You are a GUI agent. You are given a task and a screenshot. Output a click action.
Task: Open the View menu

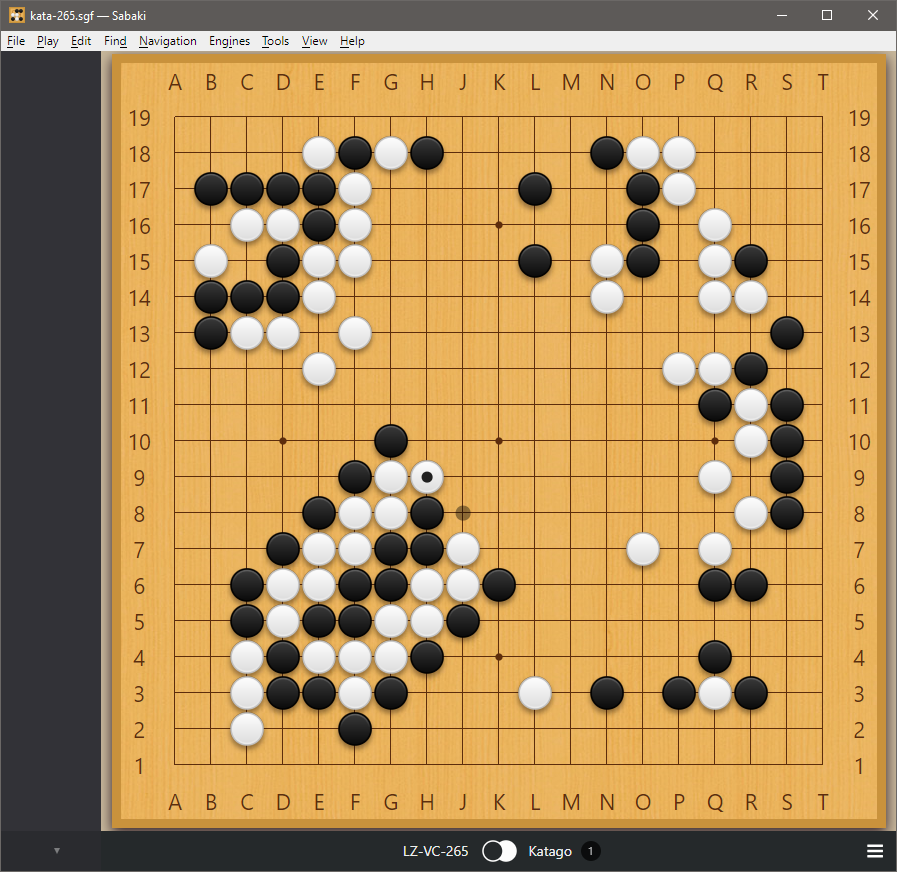(x=314, y=41)
